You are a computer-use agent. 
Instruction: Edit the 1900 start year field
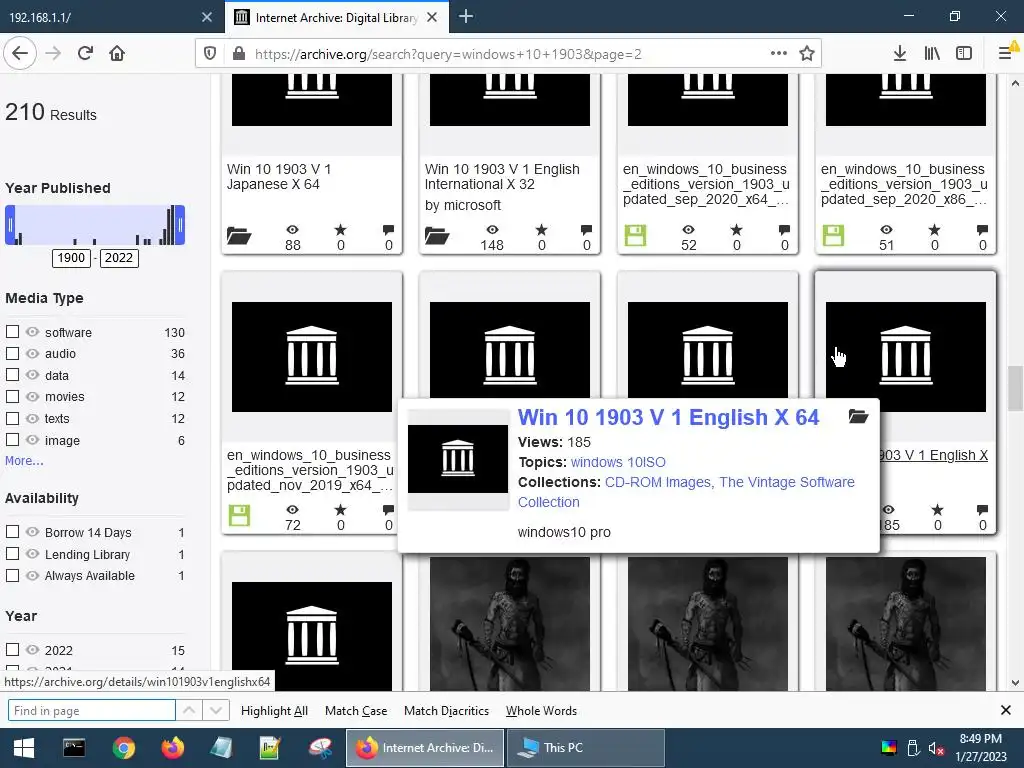[x=71, y=257]
